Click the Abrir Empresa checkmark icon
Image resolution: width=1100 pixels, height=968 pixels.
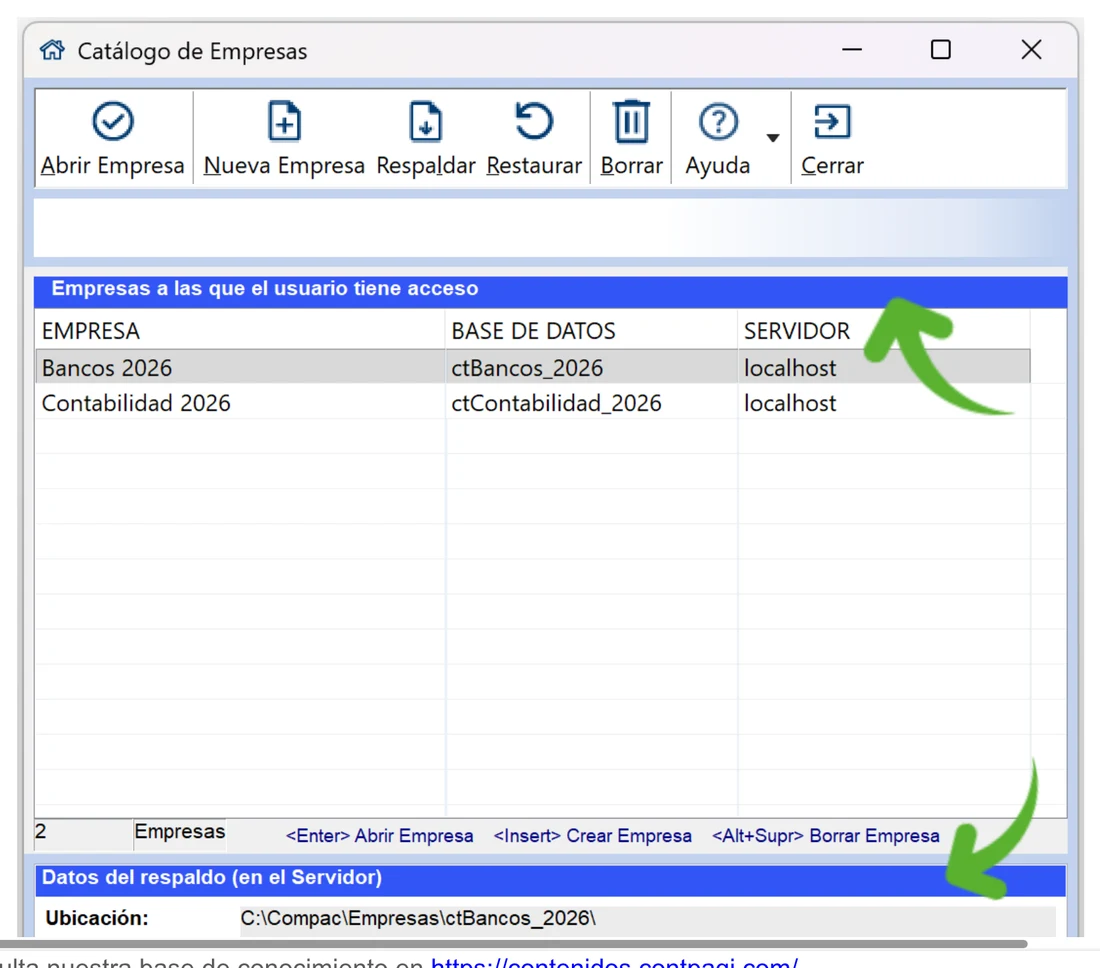point(113,121)
